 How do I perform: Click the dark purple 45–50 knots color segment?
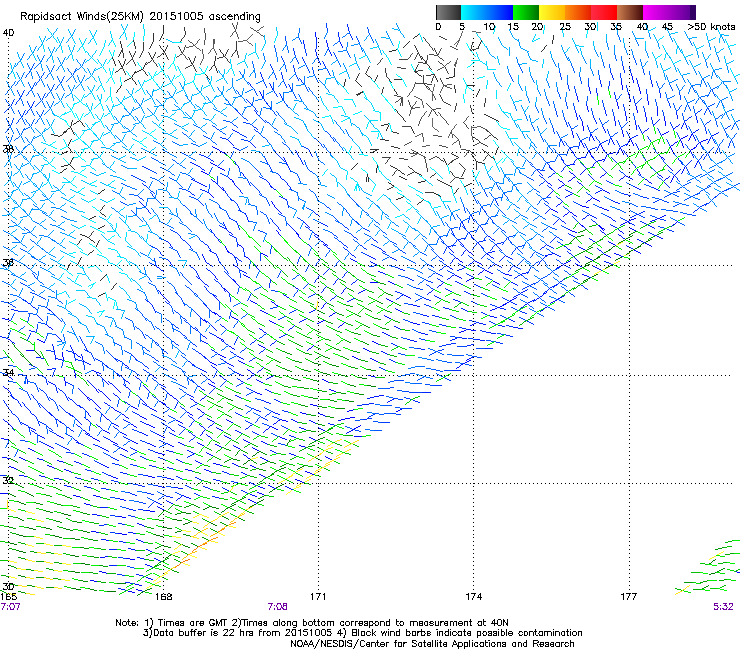682,12
